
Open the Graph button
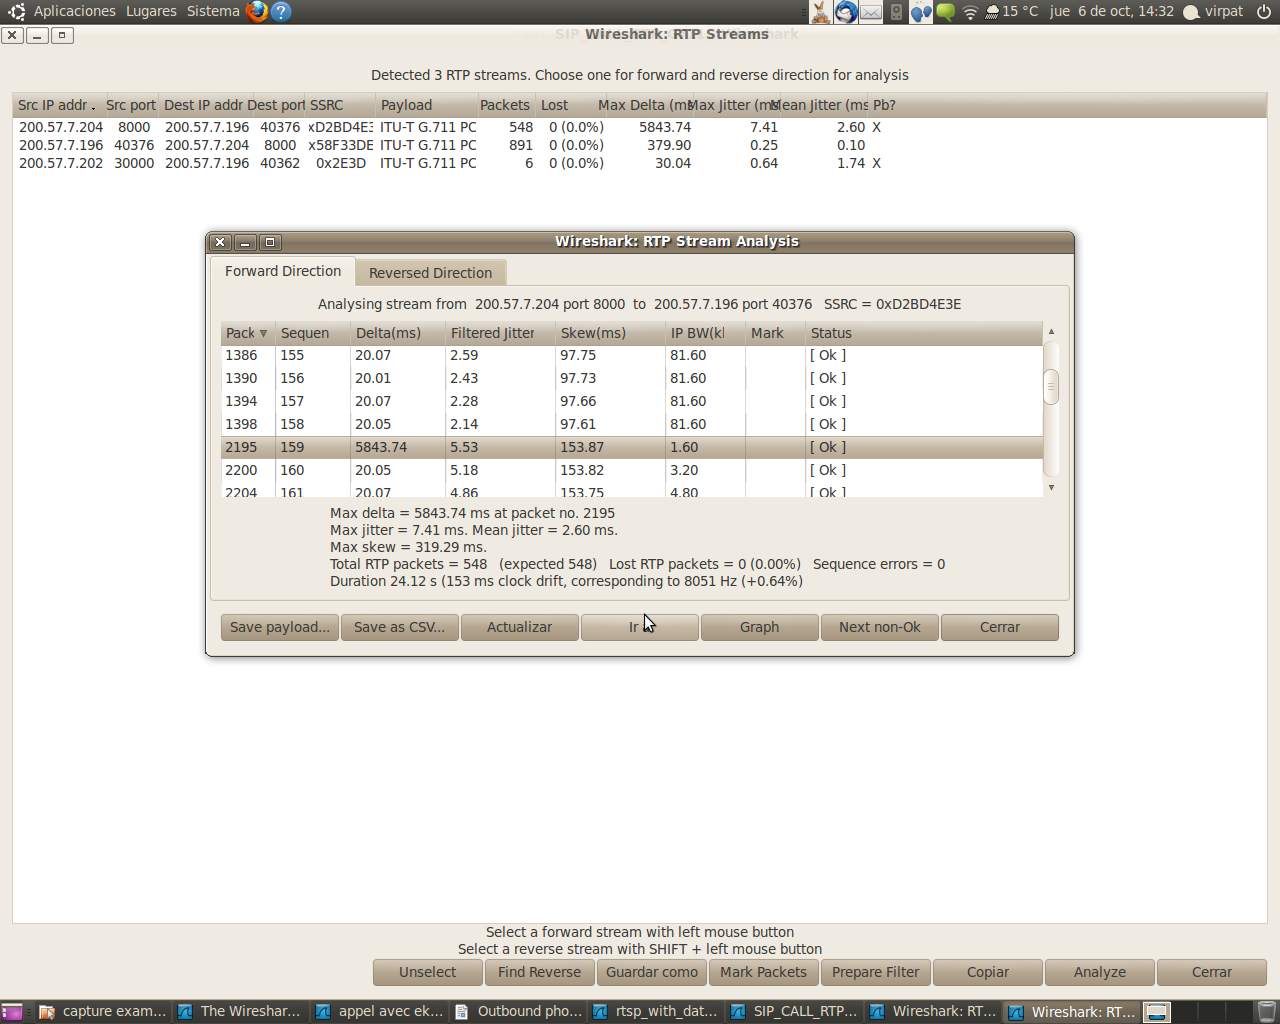pos(759,627)
